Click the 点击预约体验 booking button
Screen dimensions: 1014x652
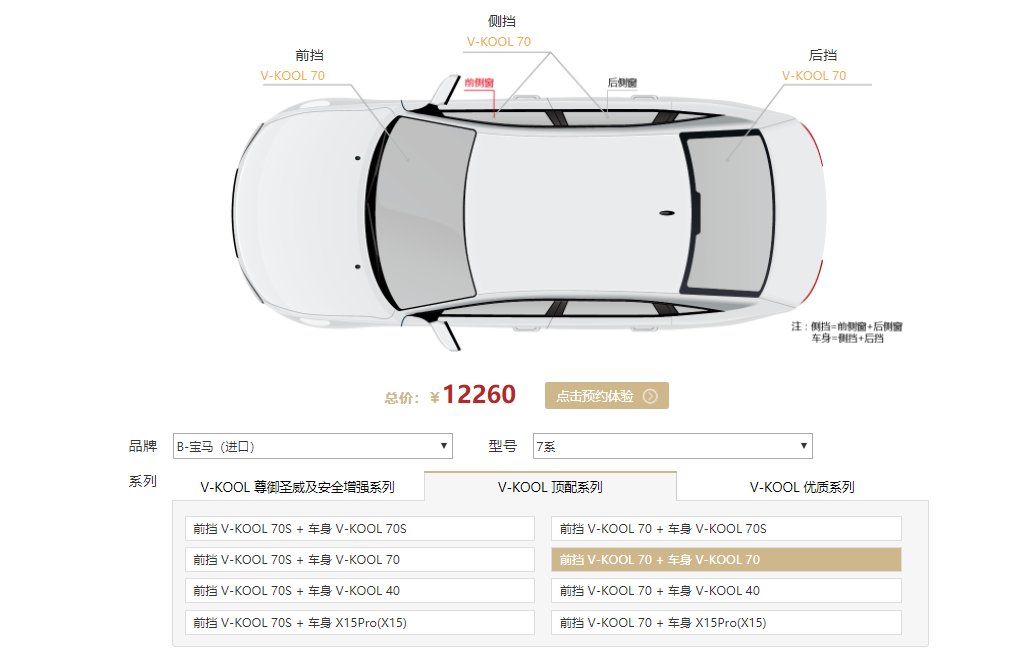[607, 396]
